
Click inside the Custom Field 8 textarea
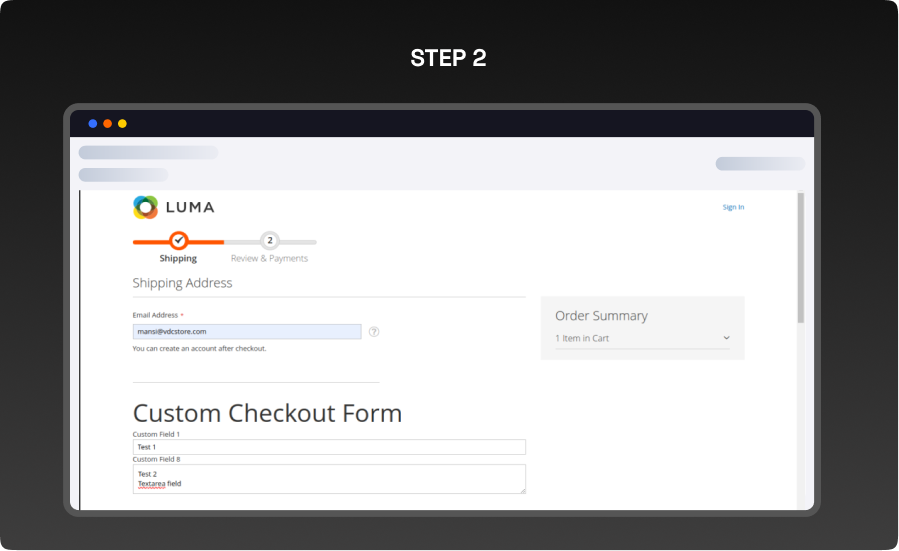[x=329, y=478]
